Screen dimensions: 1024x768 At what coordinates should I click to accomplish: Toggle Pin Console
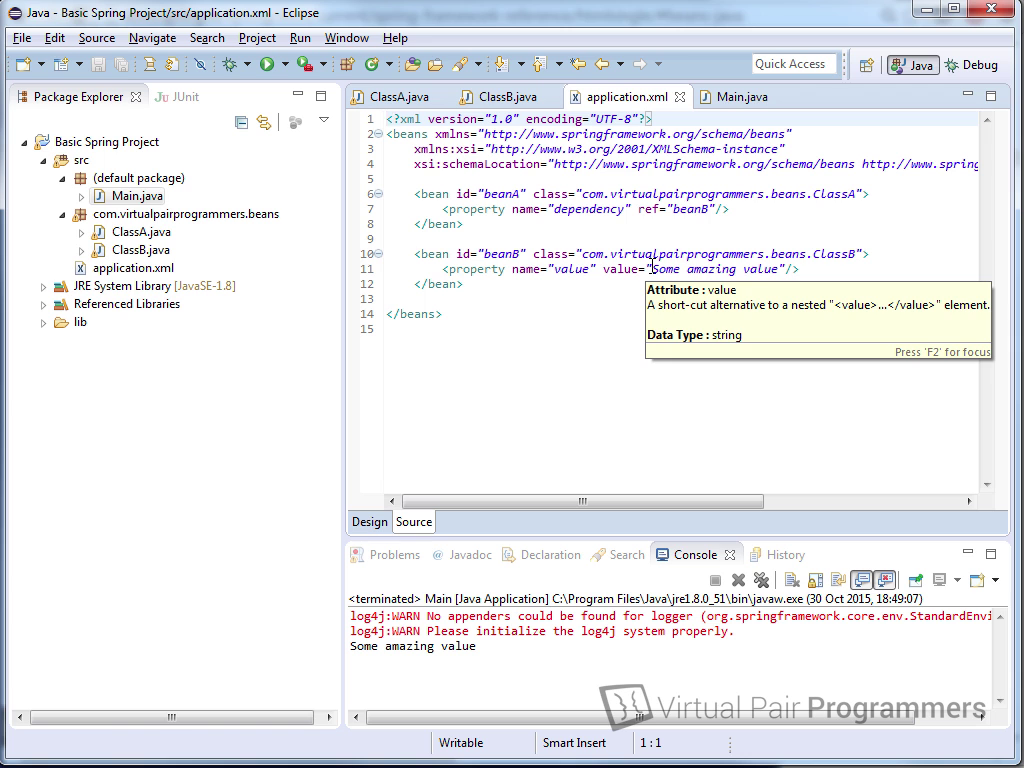coord(916,580)
